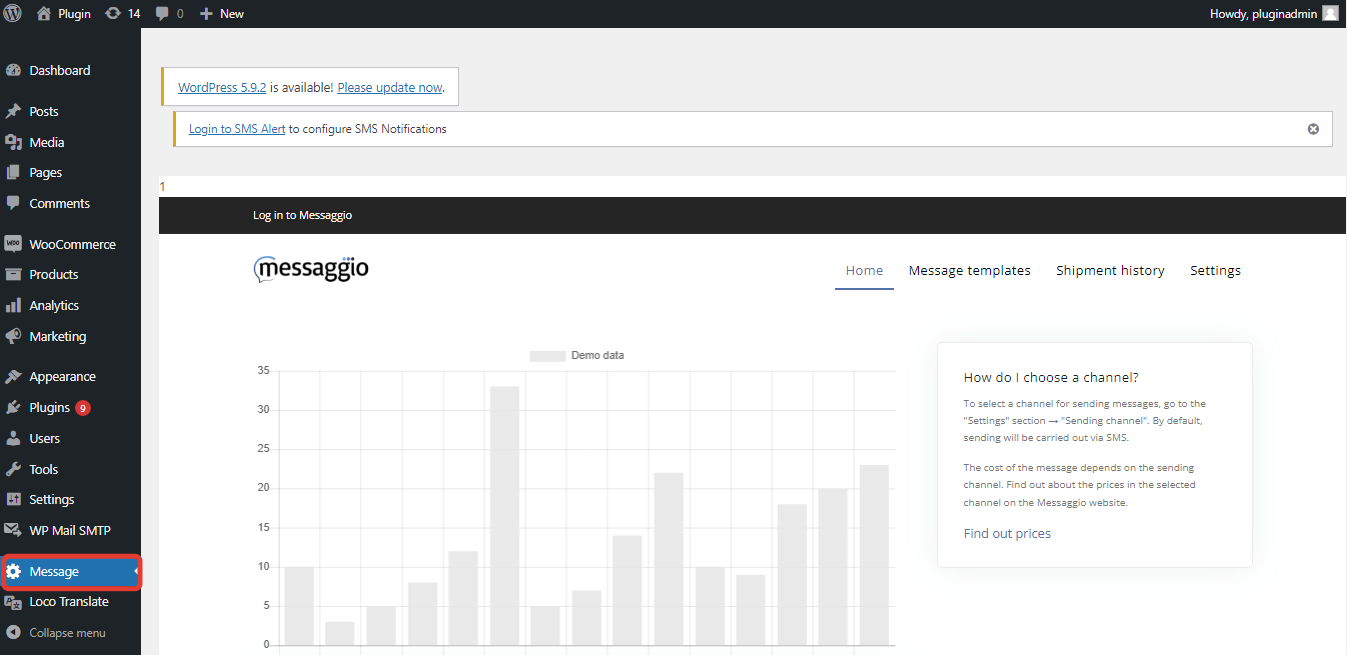Image resolution: width=1347 pixels, height=655 pixels.
Task: Click the Find out prices link
Action: pos(1007,533)
